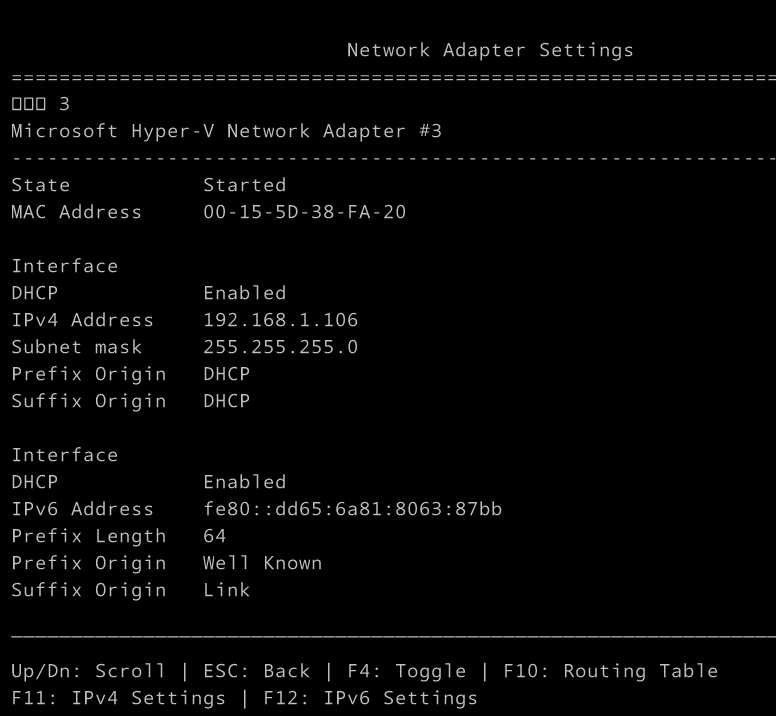Click the Suffix Origin Link value

click(x=226, y=590)
